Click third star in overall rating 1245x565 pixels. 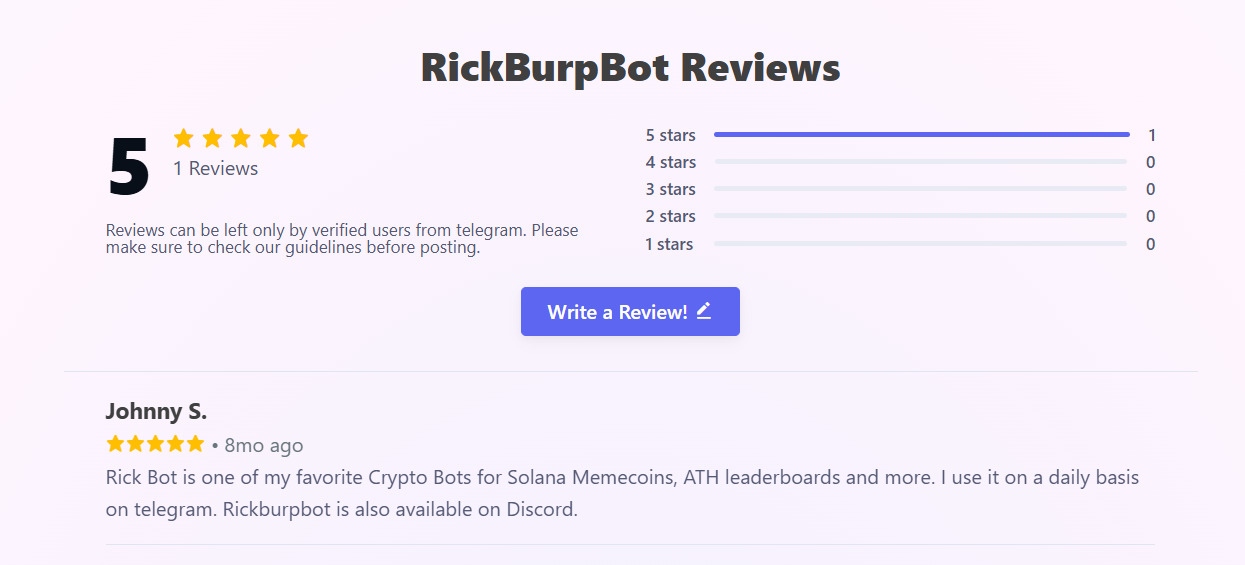point(241,138)
